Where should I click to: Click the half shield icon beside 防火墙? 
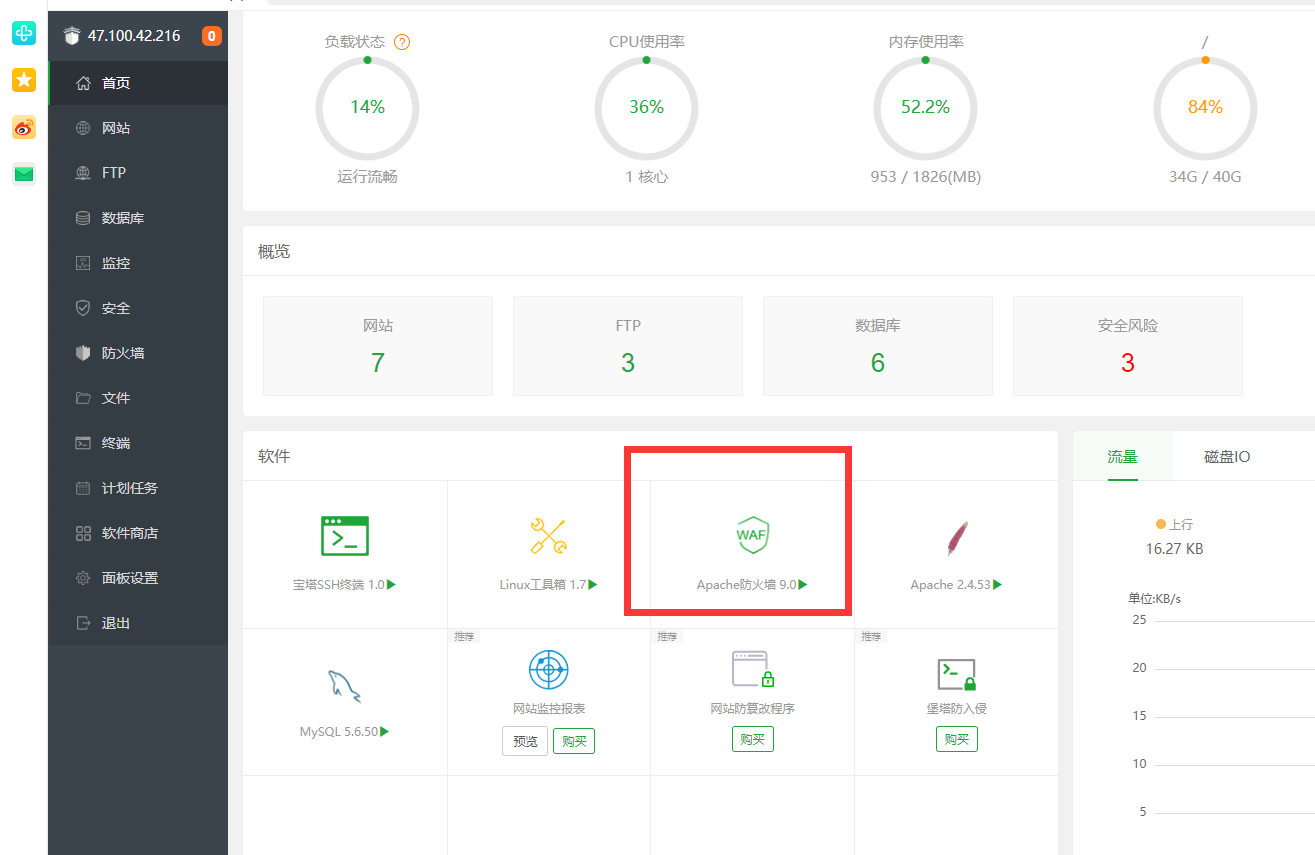tap(84, 353)
